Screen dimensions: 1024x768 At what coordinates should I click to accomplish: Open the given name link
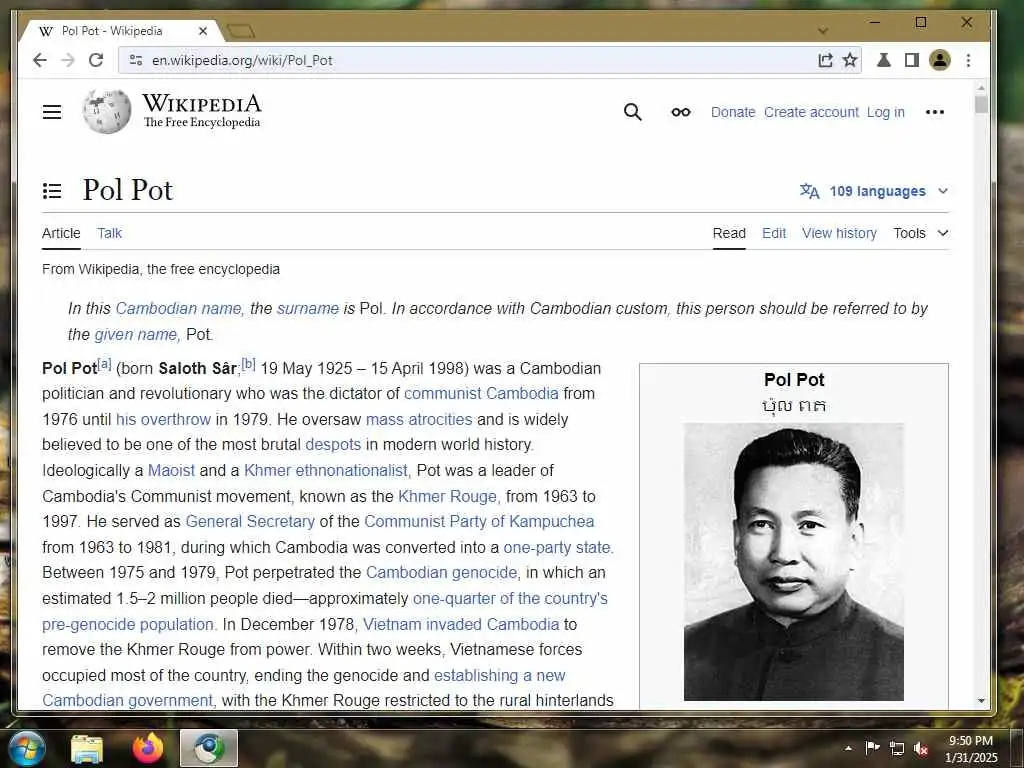137,334
